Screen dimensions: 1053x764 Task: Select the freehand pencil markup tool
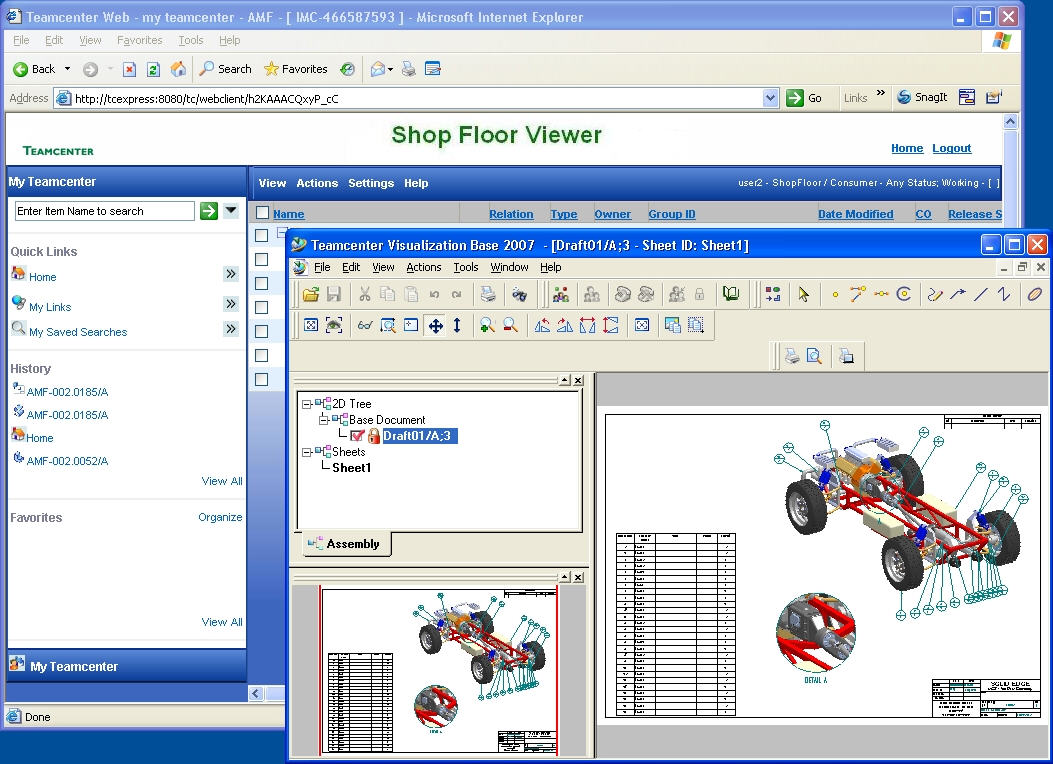tap(935, 294)
